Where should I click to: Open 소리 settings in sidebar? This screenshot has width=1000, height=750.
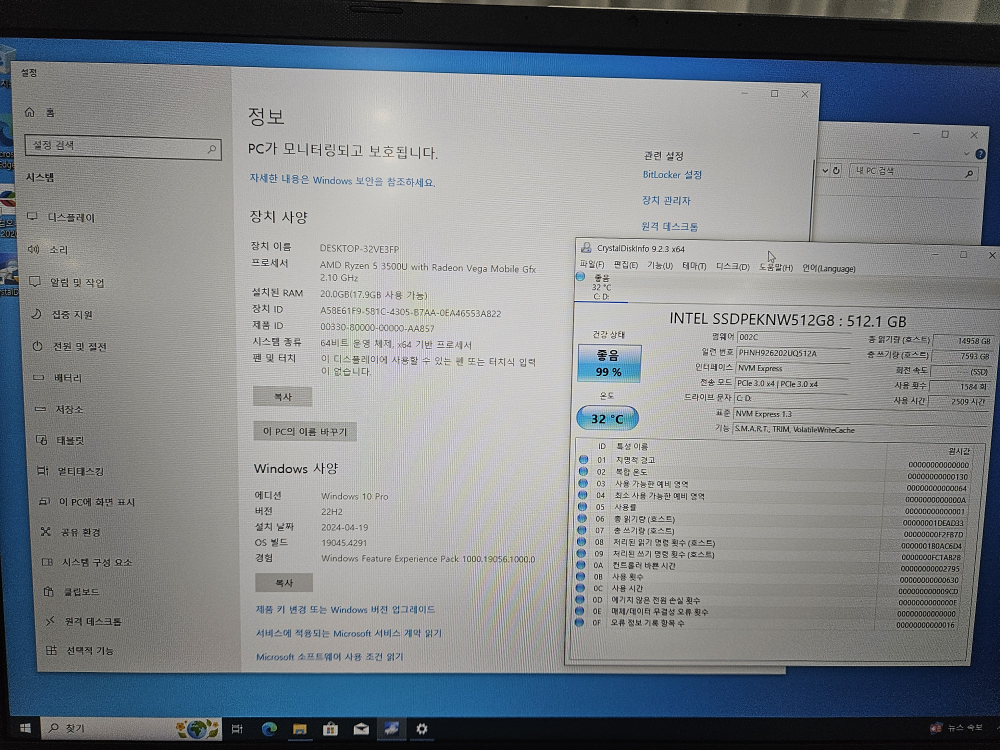pyautogui.click(x=48, y=249)
